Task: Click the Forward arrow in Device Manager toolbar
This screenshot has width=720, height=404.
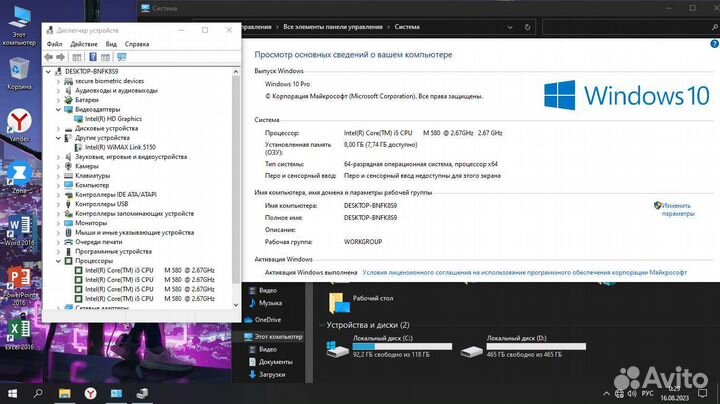Action: (60, 57)
